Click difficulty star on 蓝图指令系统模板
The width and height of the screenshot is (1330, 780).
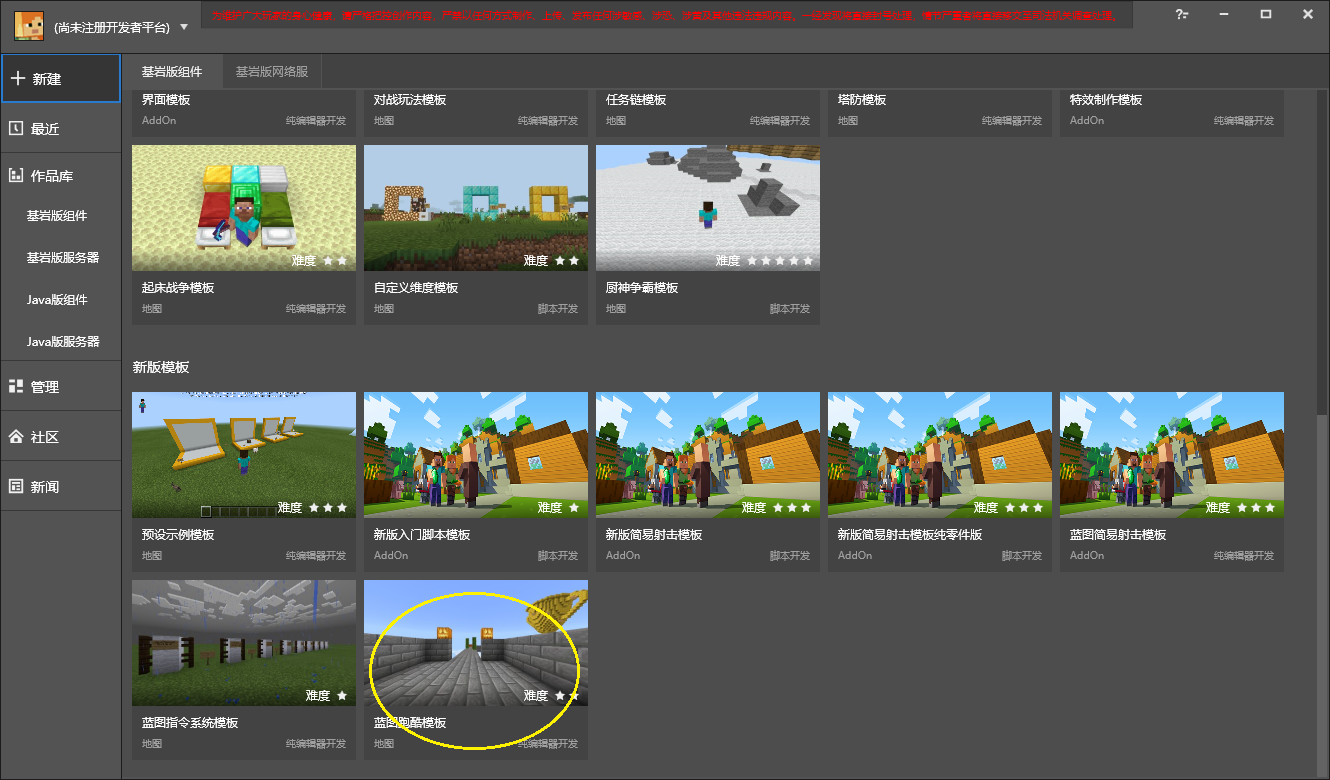coord(342,696)
